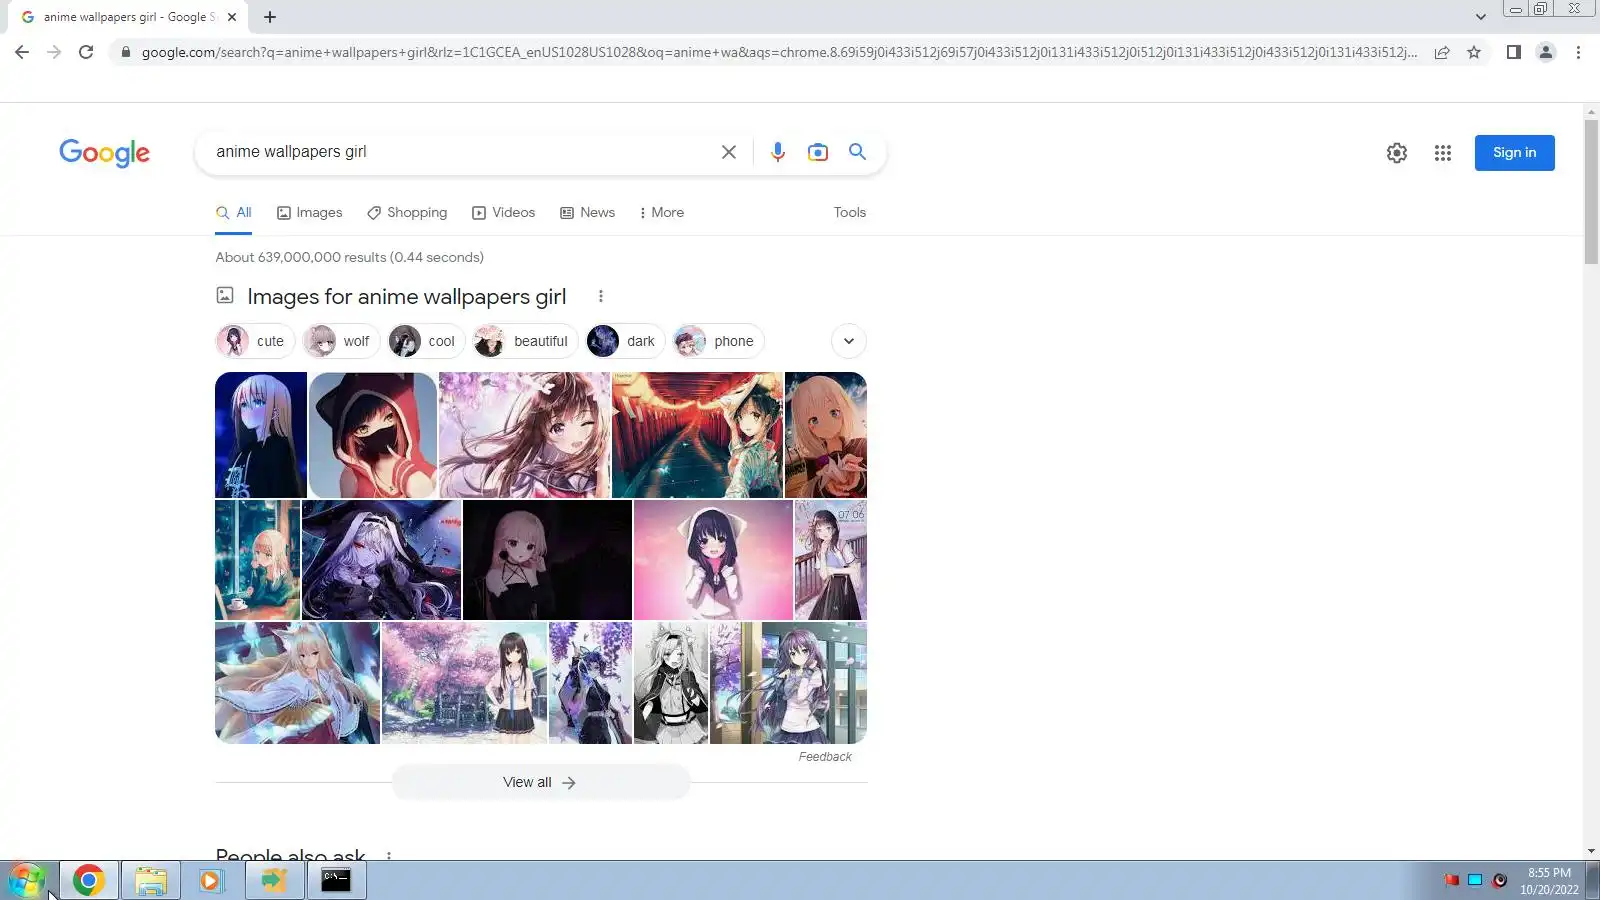Click the Chrome taskbar icon

pyautogui.click(x=88, y=880)
